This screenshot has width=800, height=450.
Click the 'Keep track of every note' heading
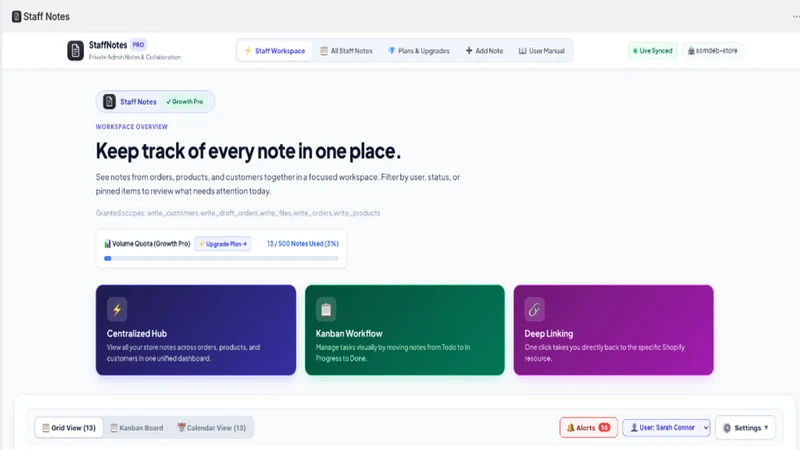coord(248,151)
